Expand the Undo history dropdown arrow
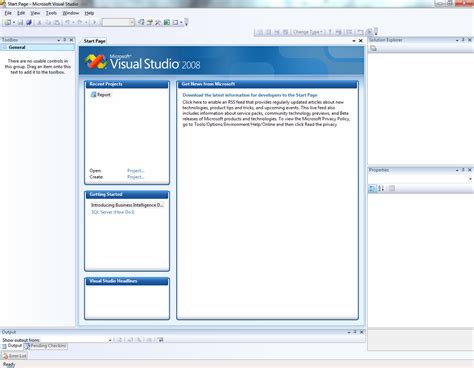This screenshot has width=474, height=368. [x=73, y=23]
